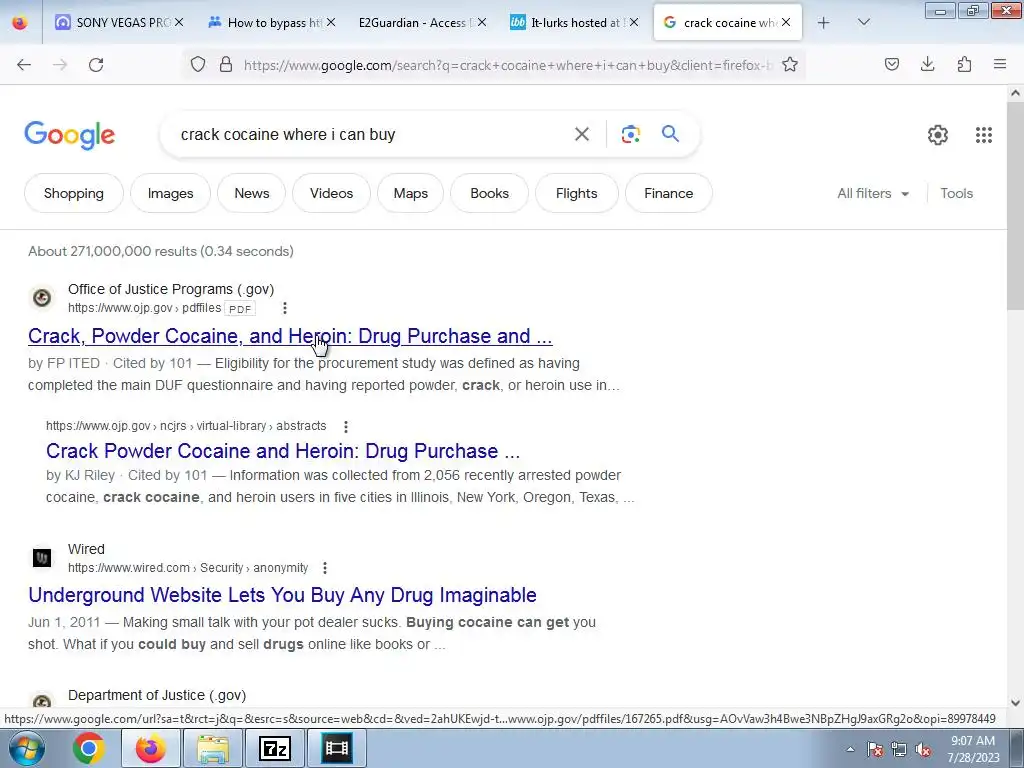Filter results by Images
This screenshot has height=768, width=1024.
(170, 193)
